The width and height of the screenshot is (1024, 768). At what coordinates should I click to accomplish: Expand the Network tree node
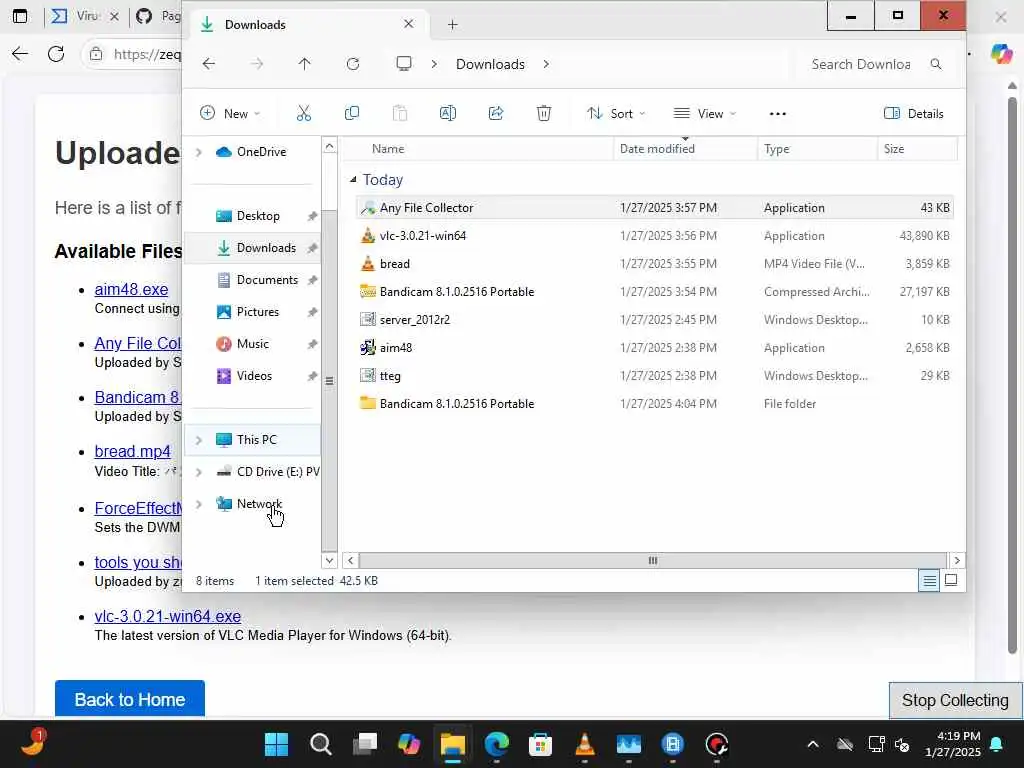pos(199,504)
